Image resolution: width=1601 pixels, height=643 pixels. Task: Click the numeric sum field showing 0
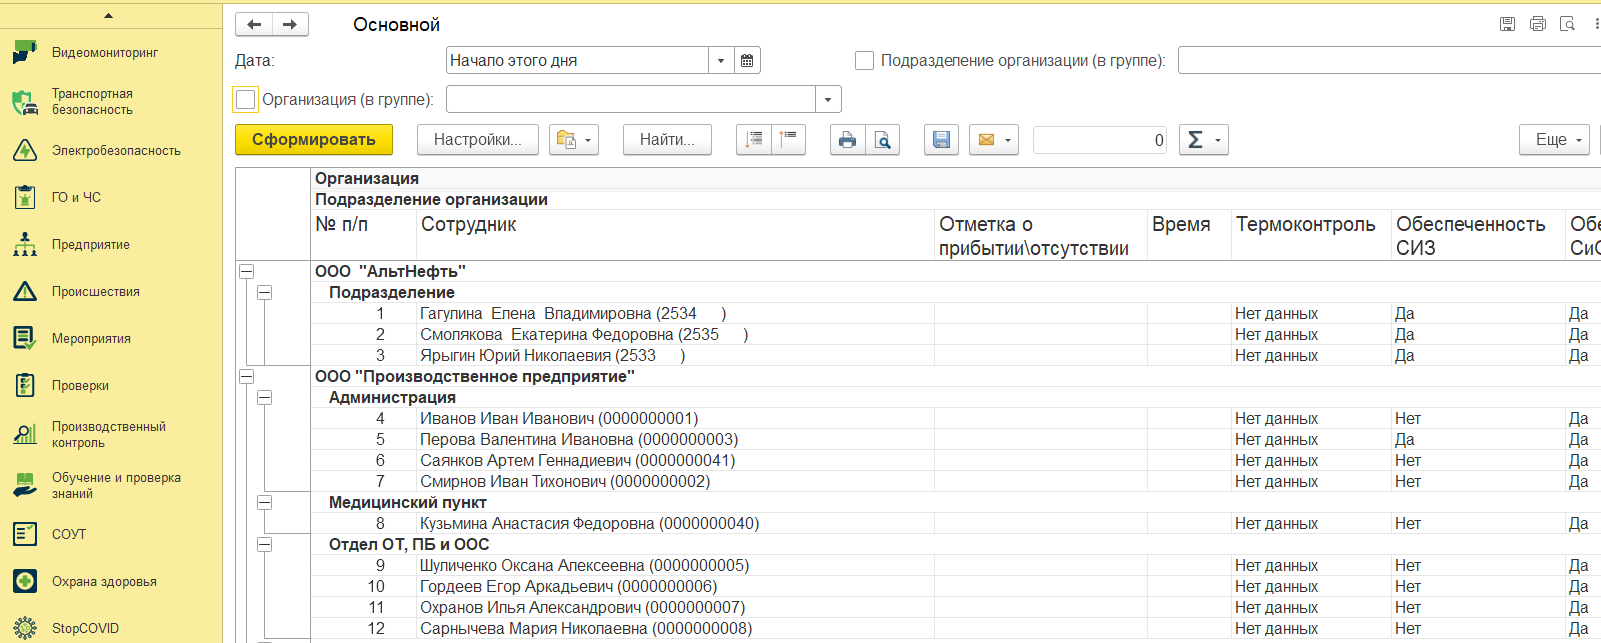[x=1100, y=140]
